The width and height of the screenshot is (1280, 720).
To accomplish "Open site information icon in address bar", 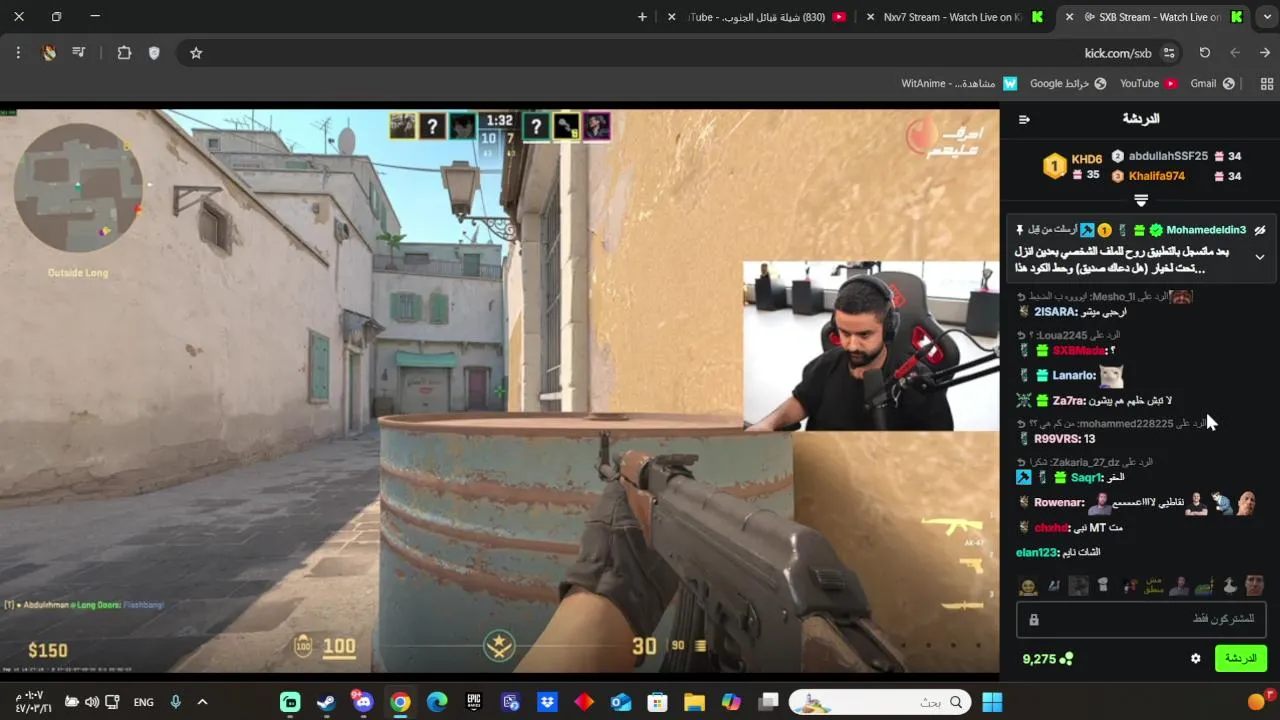I will point(1168,53).
